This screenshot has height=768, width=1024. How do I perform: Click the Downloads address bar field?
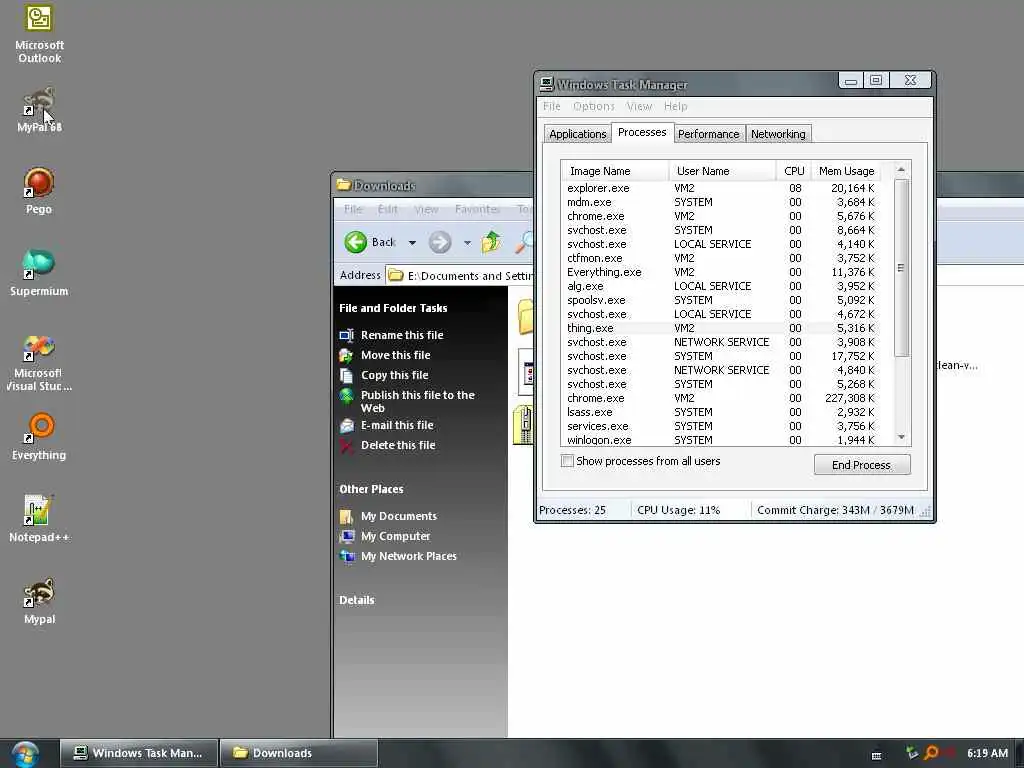pyautogui.click(x=460, y=276)
